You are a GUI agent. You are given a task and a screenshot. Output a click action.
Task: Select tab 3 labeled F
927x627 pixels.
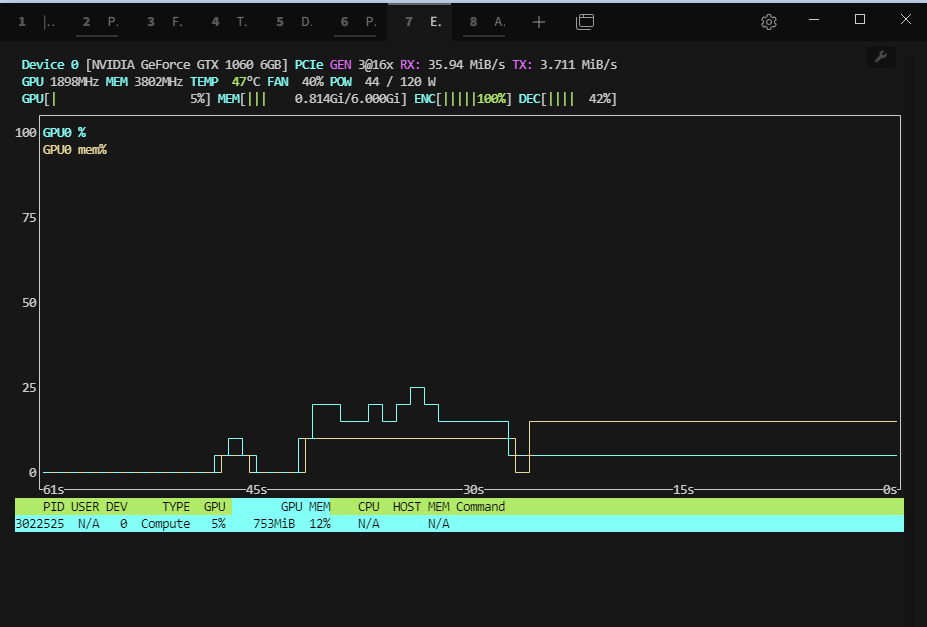164,21
